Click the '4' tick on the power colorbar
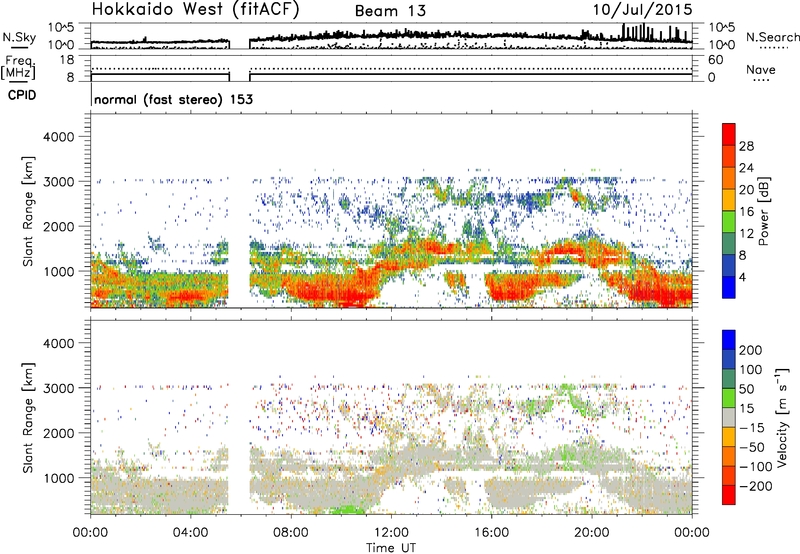The image size is (800, 554). (x=742, y=277)
